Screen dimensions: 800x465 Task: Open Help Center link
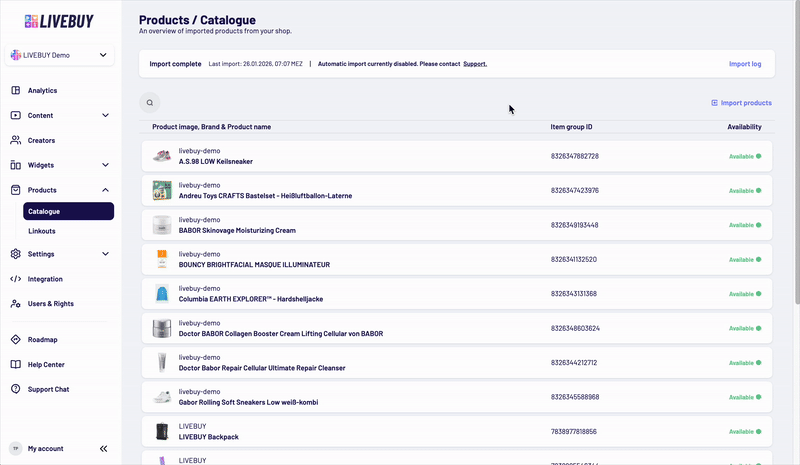[x=46, y=364]
